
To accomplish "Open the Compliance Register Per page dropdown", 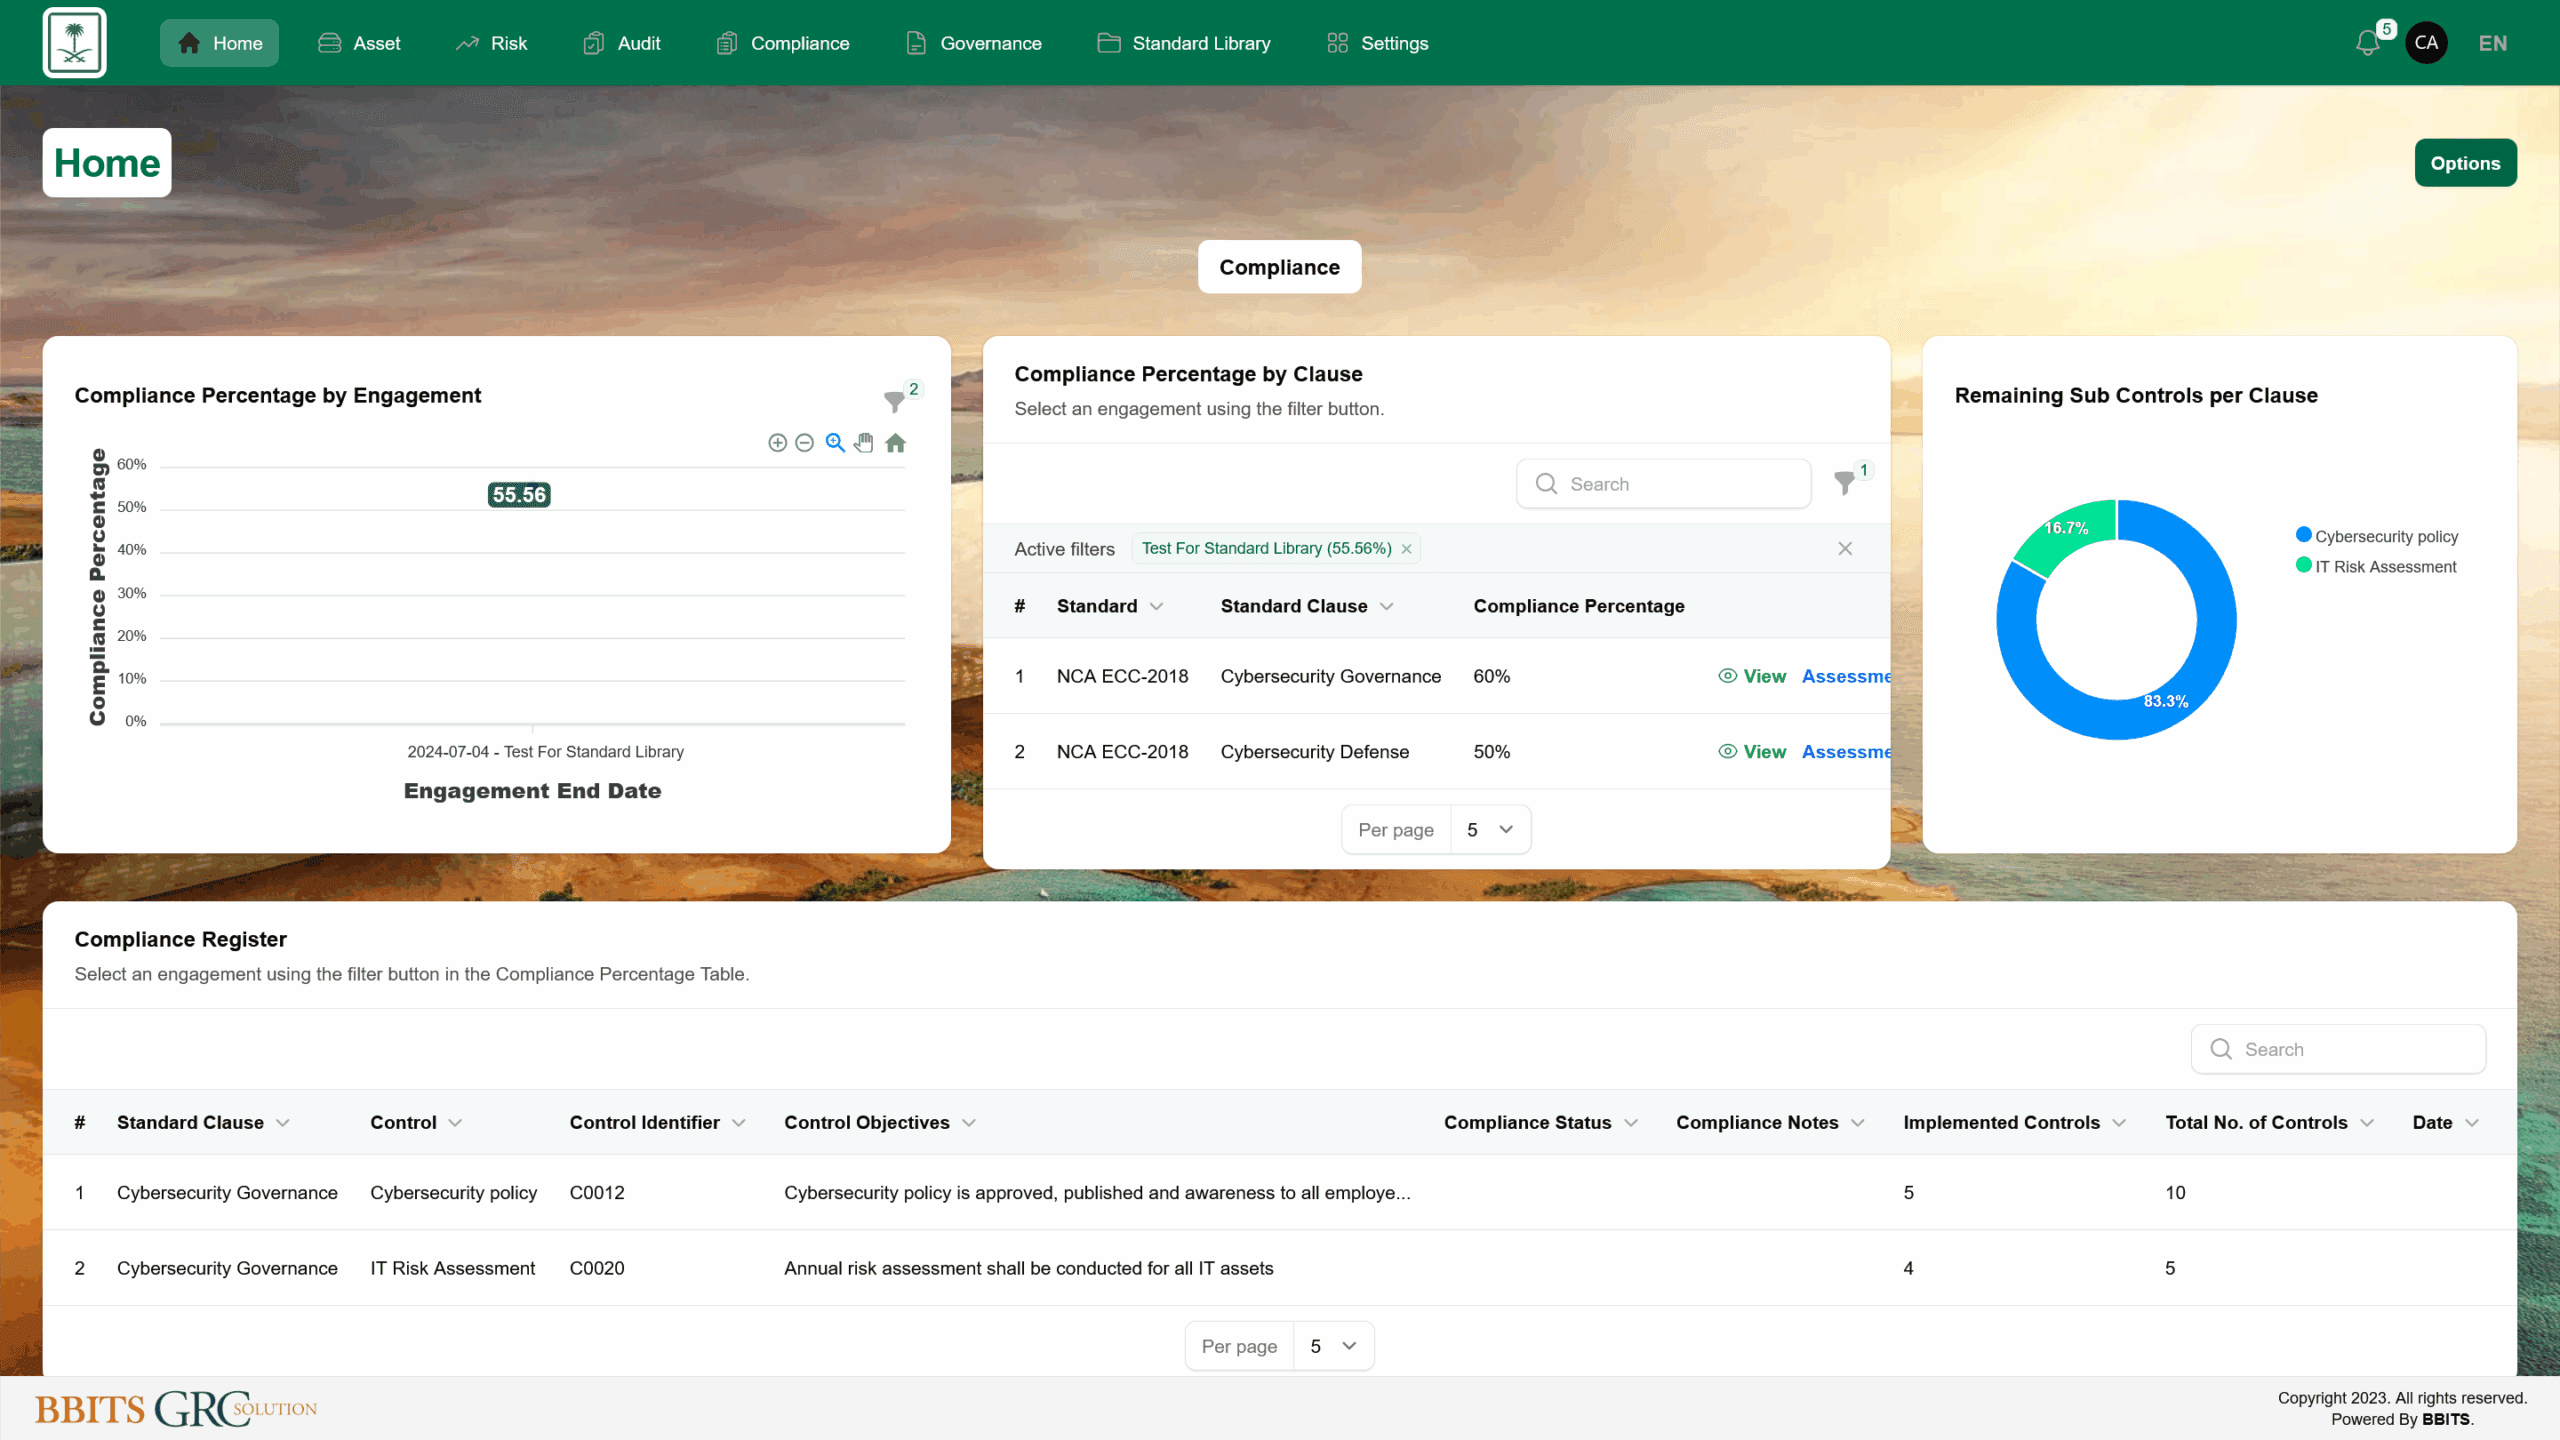I will [x=1333, y=1346].
